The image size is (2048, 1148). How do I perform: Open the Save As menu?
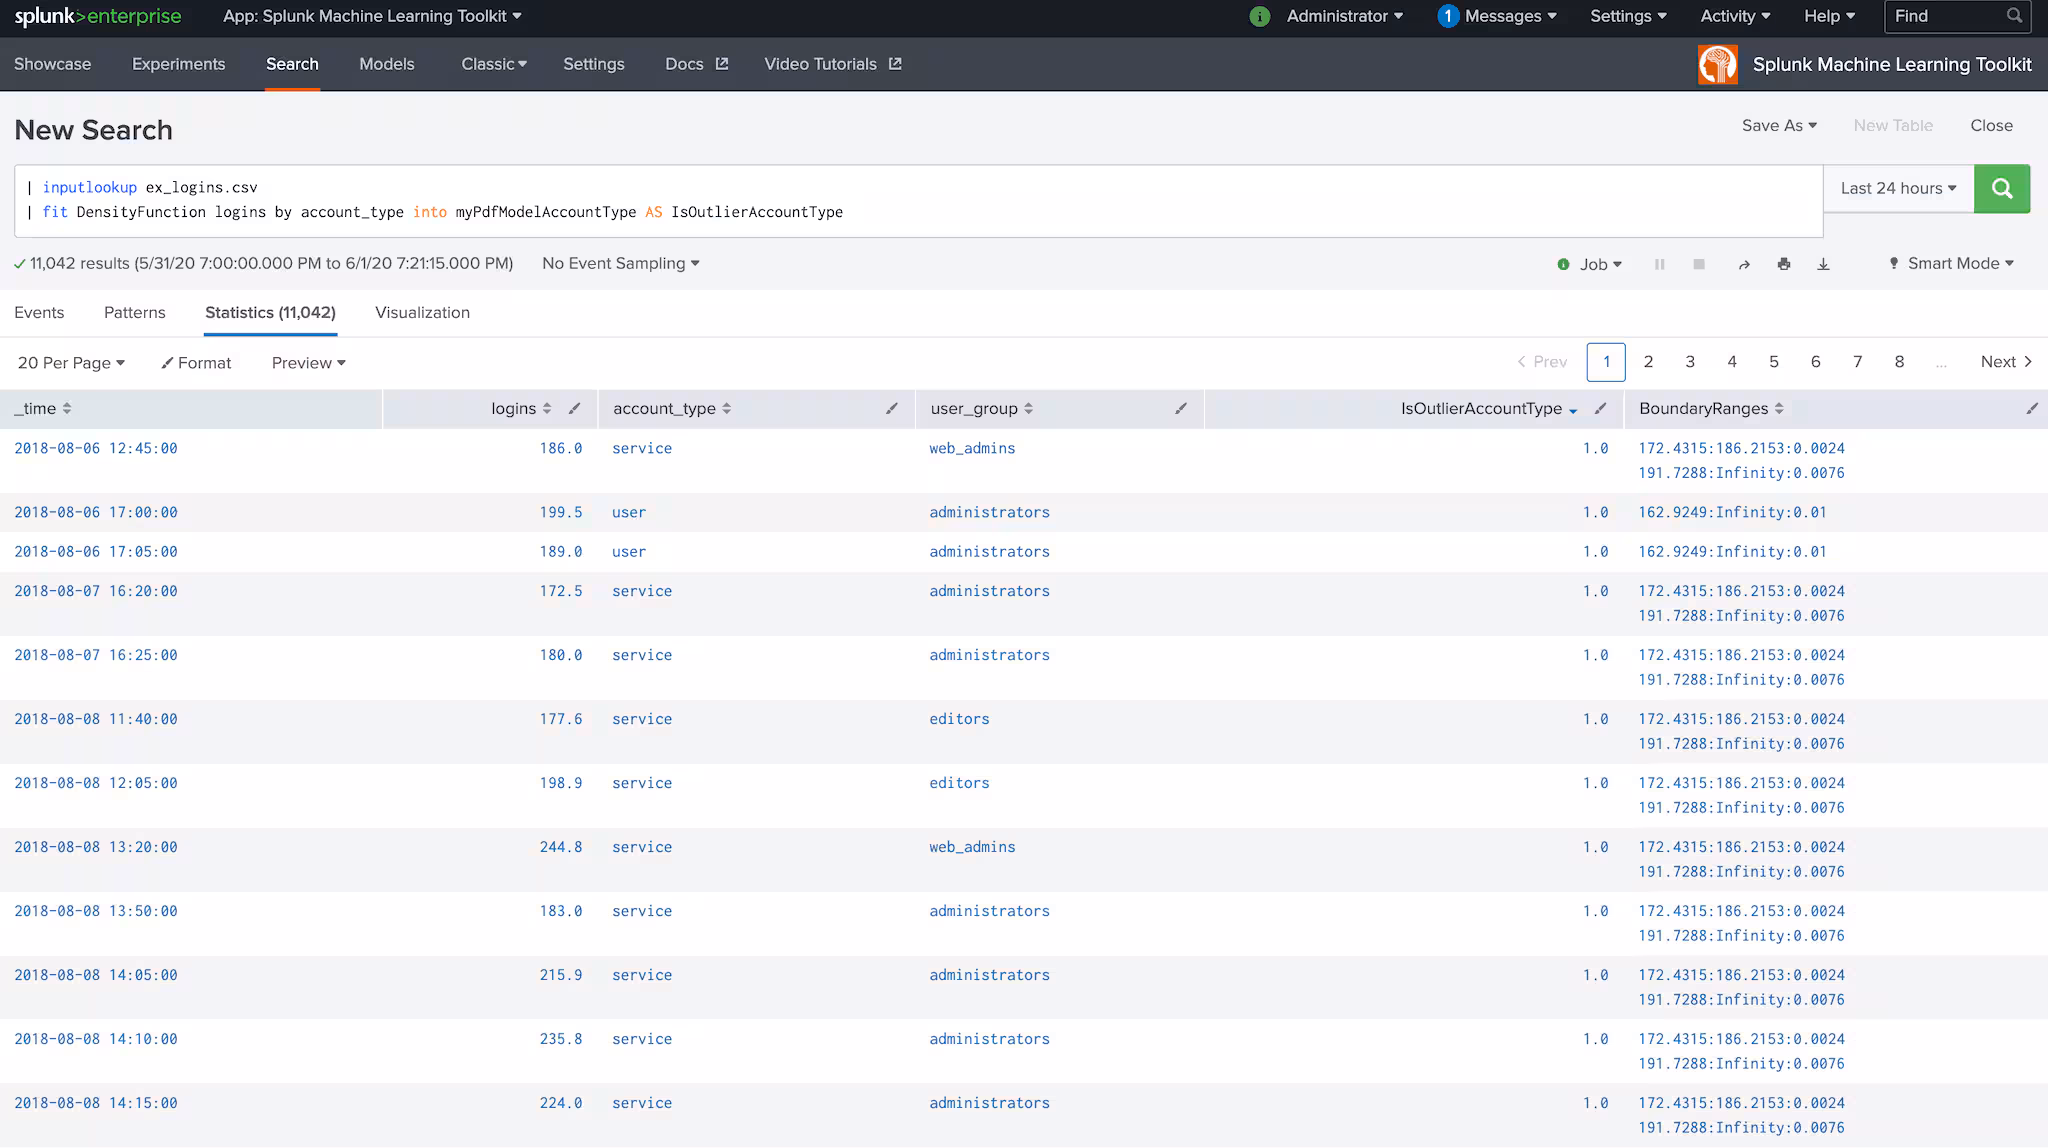coord(1778,125)
